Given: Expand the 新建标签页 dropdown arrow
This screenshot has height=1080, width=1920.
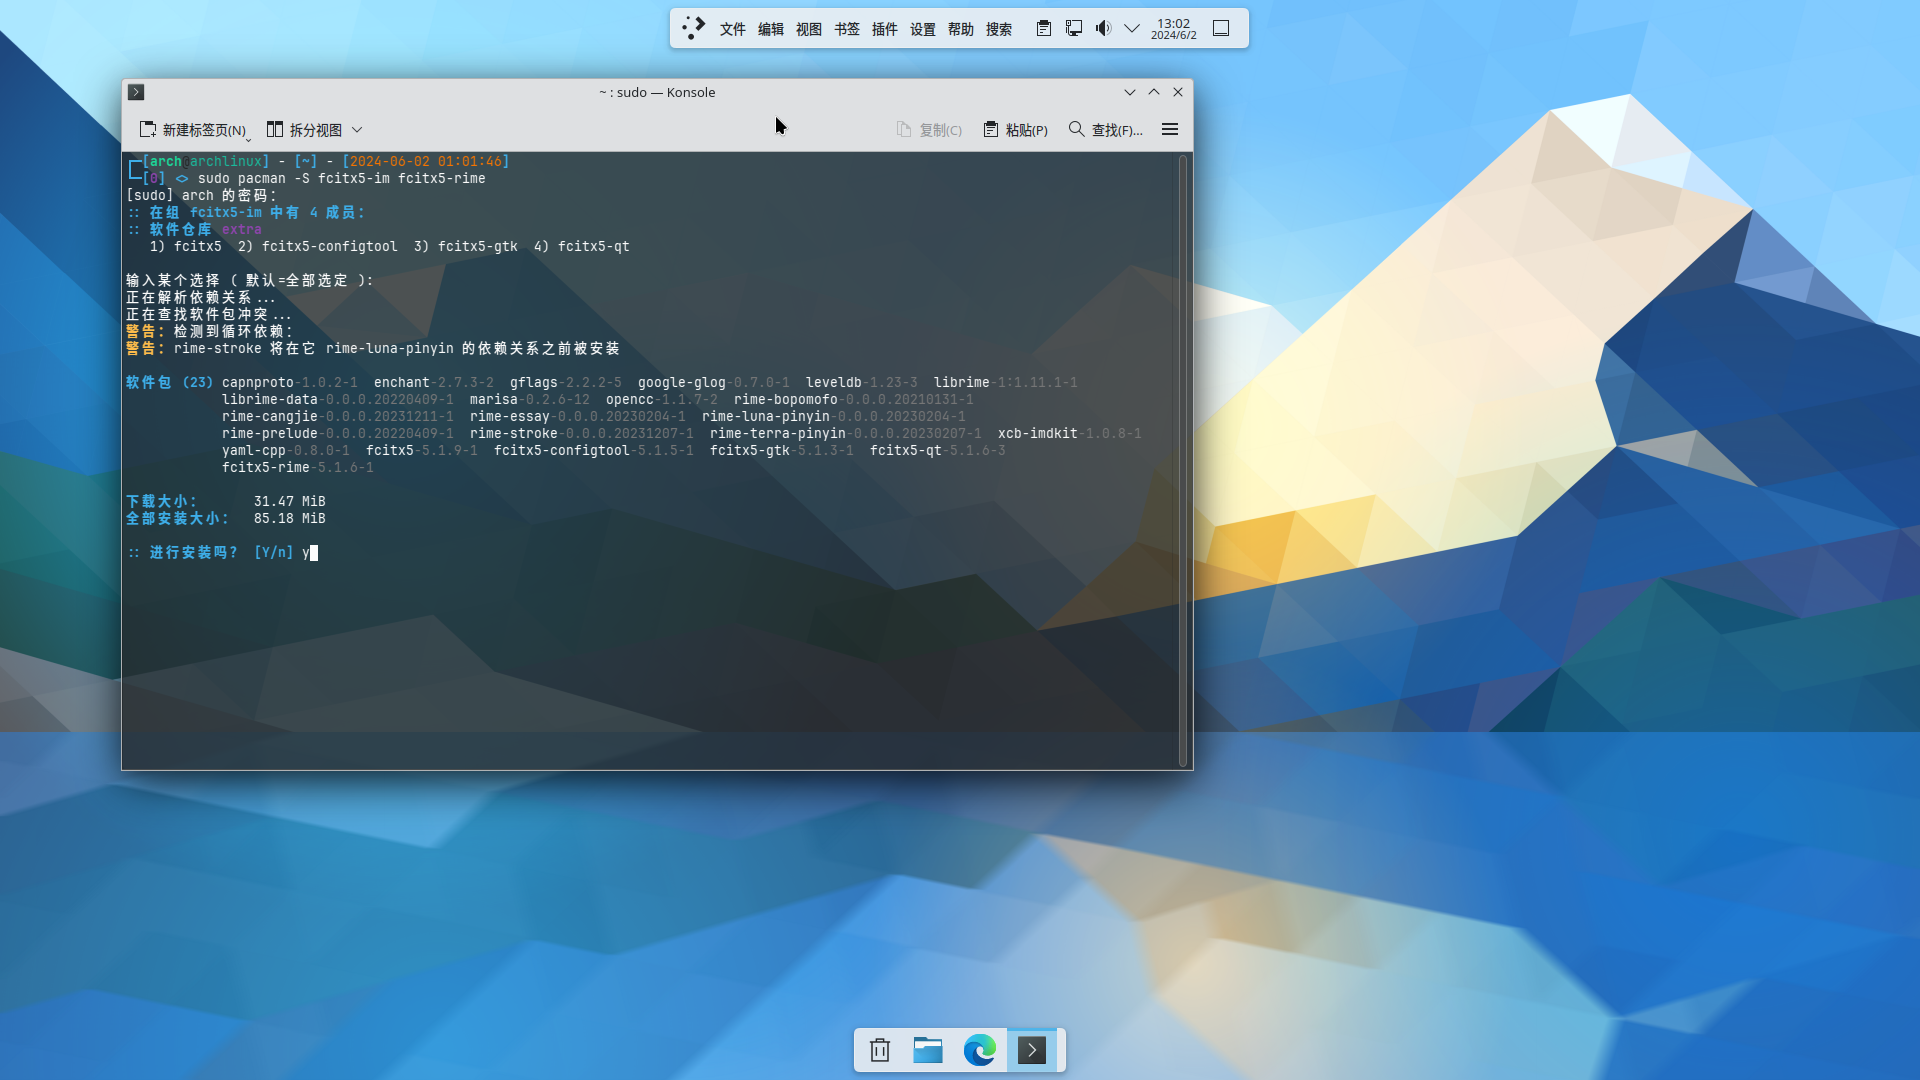Looking at the screenshot, I should (x=249, y=138).
